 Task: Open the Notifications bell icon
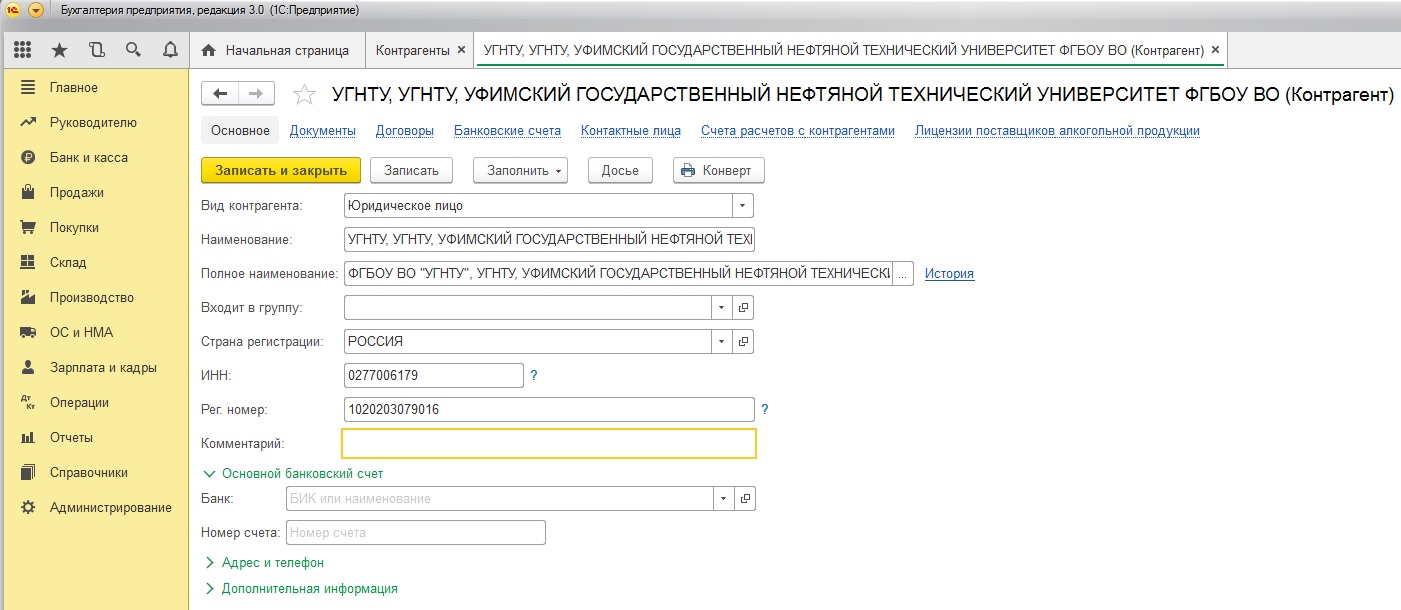point(170,50)
